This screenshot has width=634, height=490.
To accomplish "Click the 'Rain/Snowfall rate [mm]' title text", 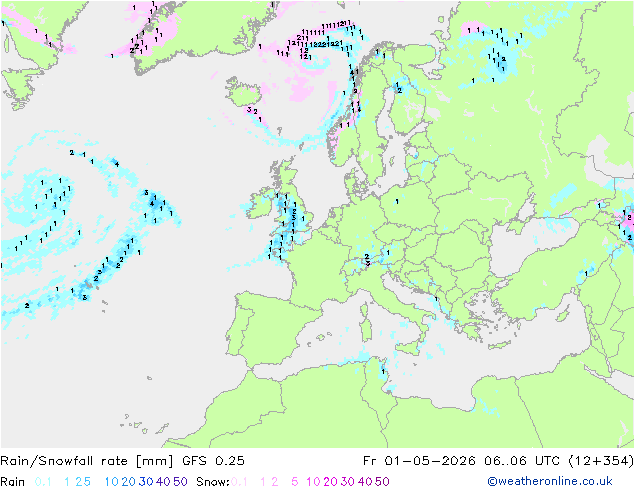I will coord(87,461).
